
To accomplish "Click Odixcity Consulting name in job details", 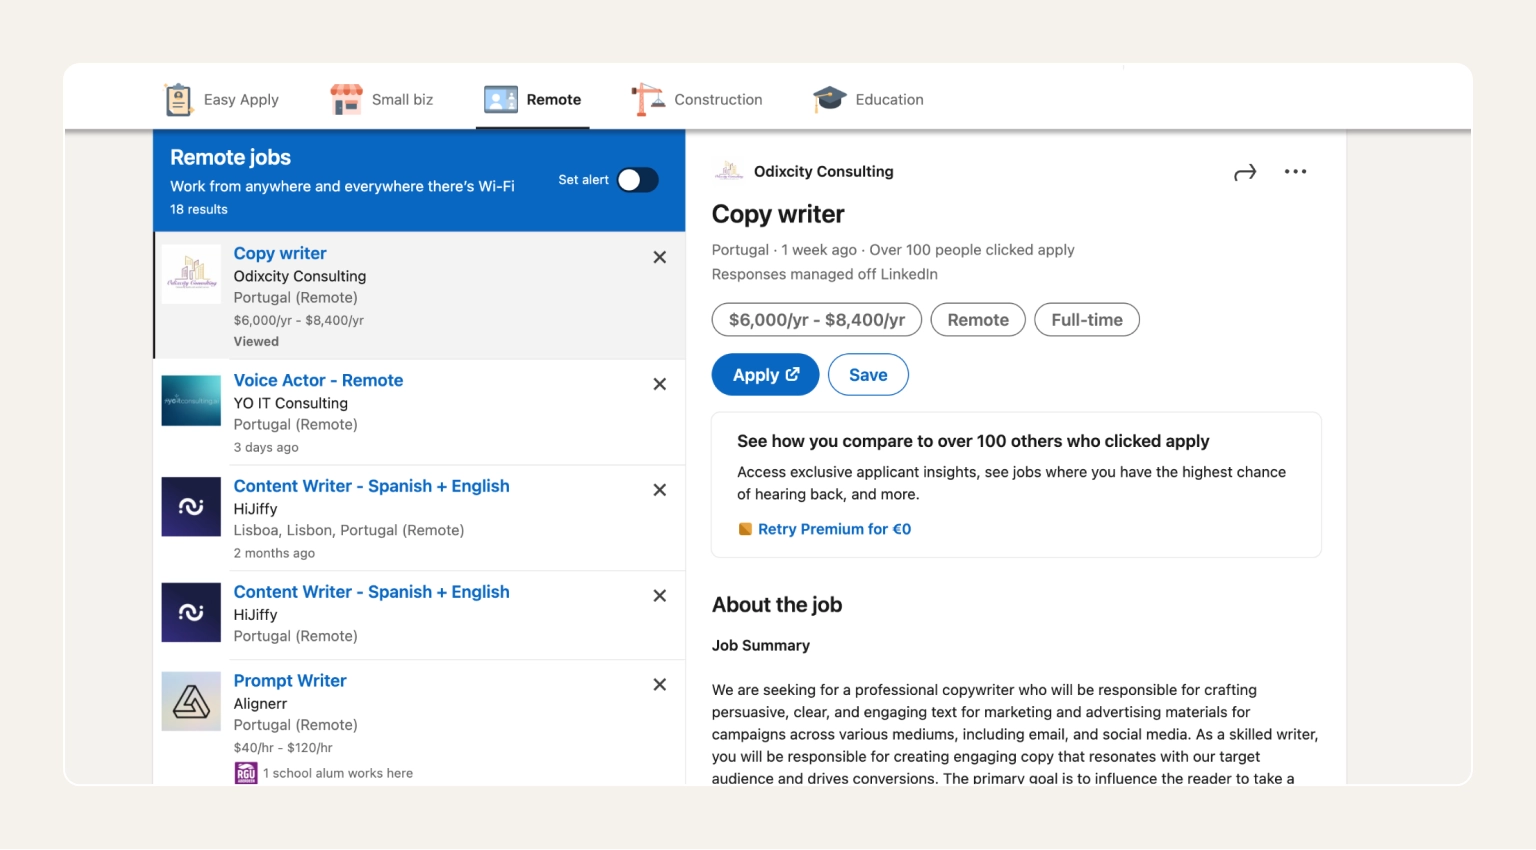I will pos(824,172).
